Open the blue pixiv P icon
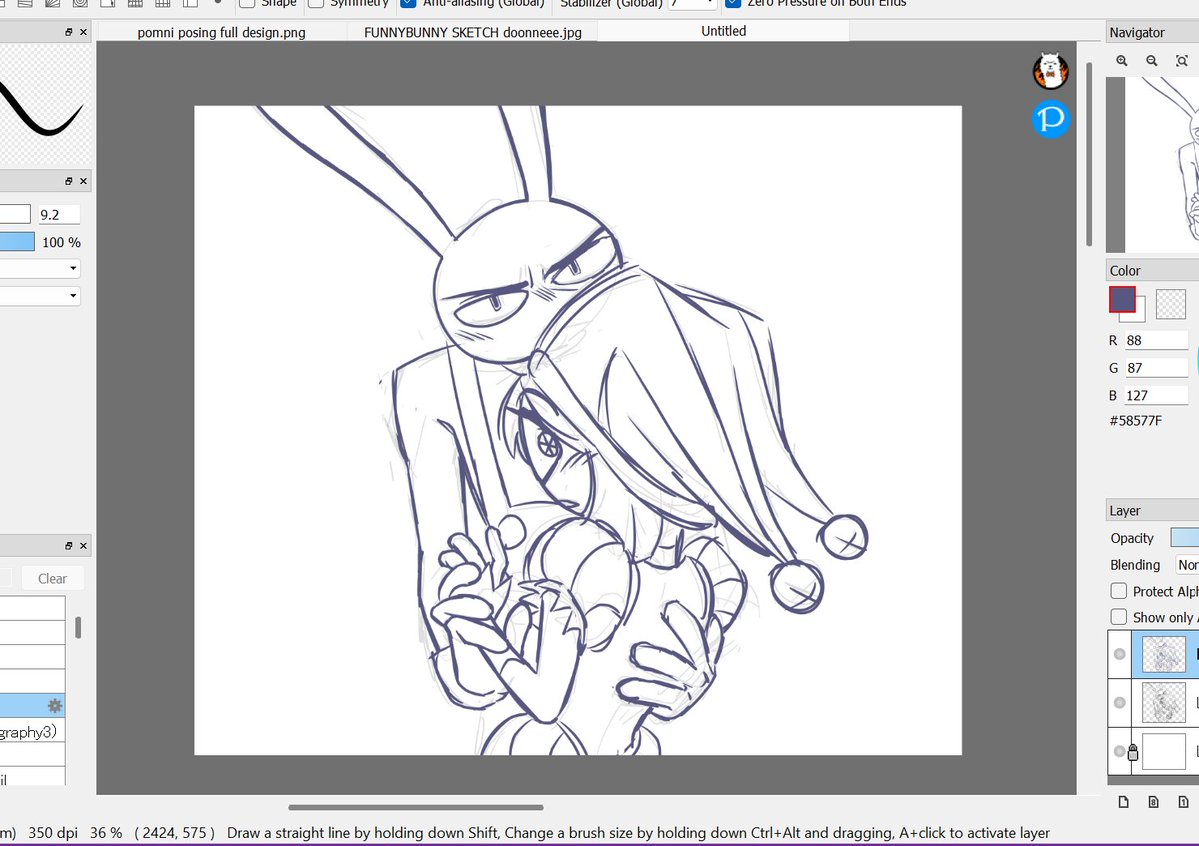 (1051, 119)
